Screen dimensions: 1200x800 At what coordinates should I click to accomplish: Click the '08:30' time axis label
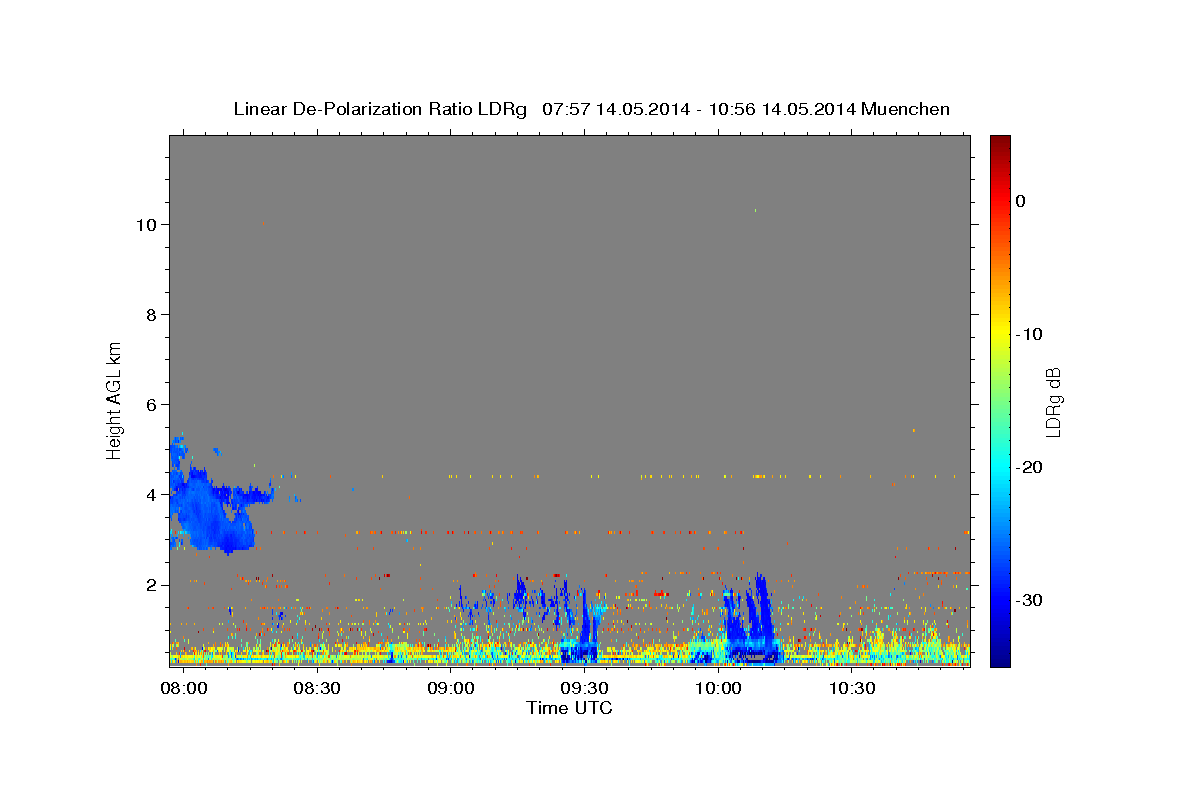pyautogui.click(x=318, y=690)
